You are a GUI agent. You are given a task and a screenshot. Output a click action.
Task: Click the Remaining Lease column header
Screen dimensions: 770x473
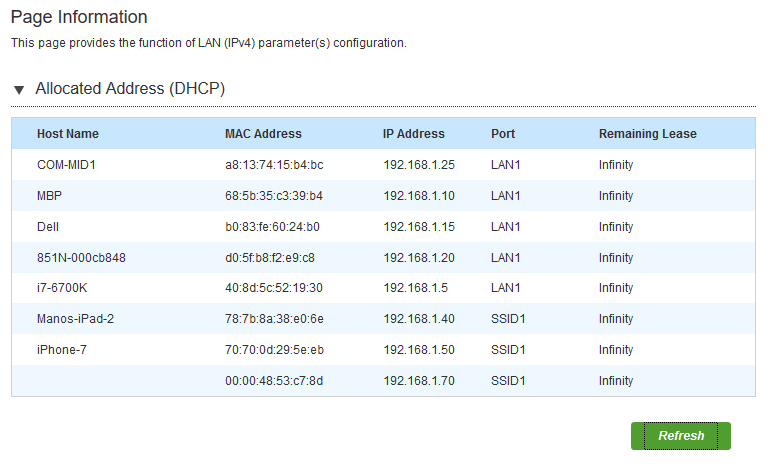point(647,134)
